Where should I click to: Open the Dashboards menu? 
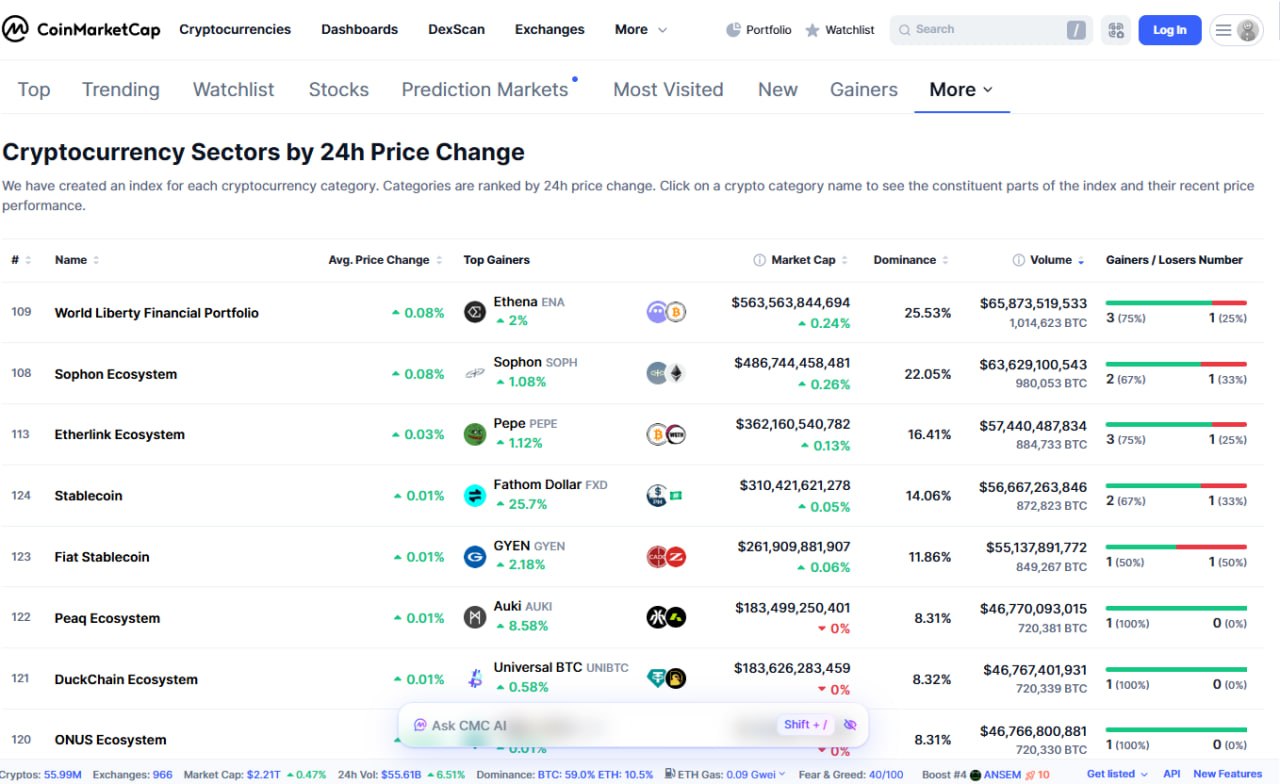359,30
